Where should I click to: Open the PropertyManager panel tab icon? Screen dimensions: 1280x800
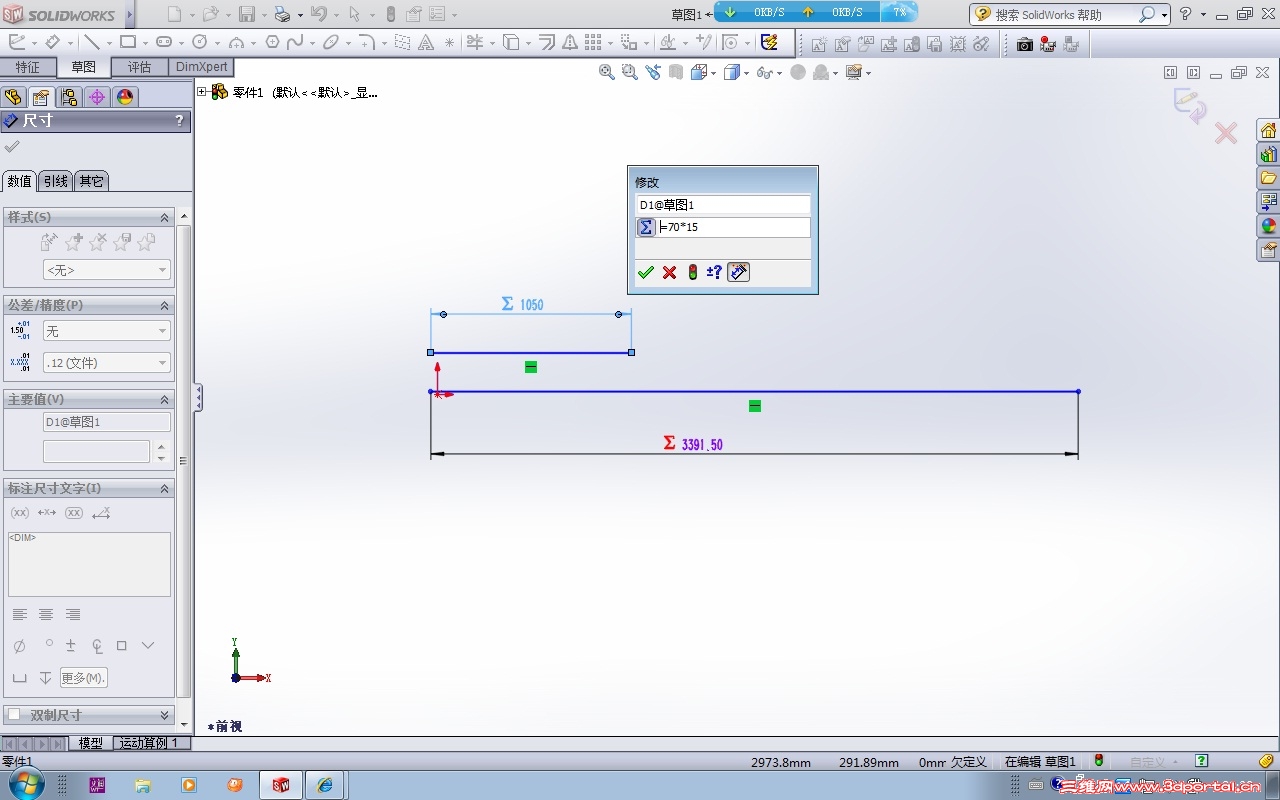[40, 97]
